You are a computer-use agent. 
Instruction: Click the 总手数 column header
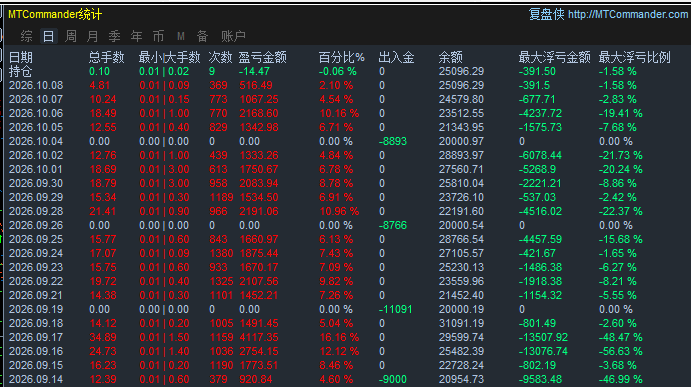107,57
